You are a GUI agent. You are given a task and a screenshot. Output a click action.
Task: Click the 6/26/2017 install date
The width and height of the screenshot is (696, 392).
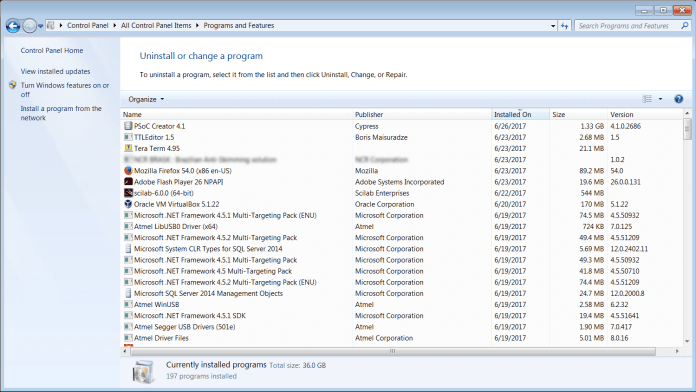coord(510,126)
